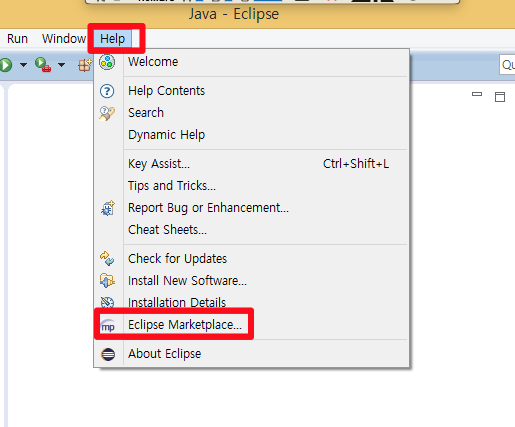Open Help Contents
Viewport: 515px width, 427px height.
[x=251, y=91]
